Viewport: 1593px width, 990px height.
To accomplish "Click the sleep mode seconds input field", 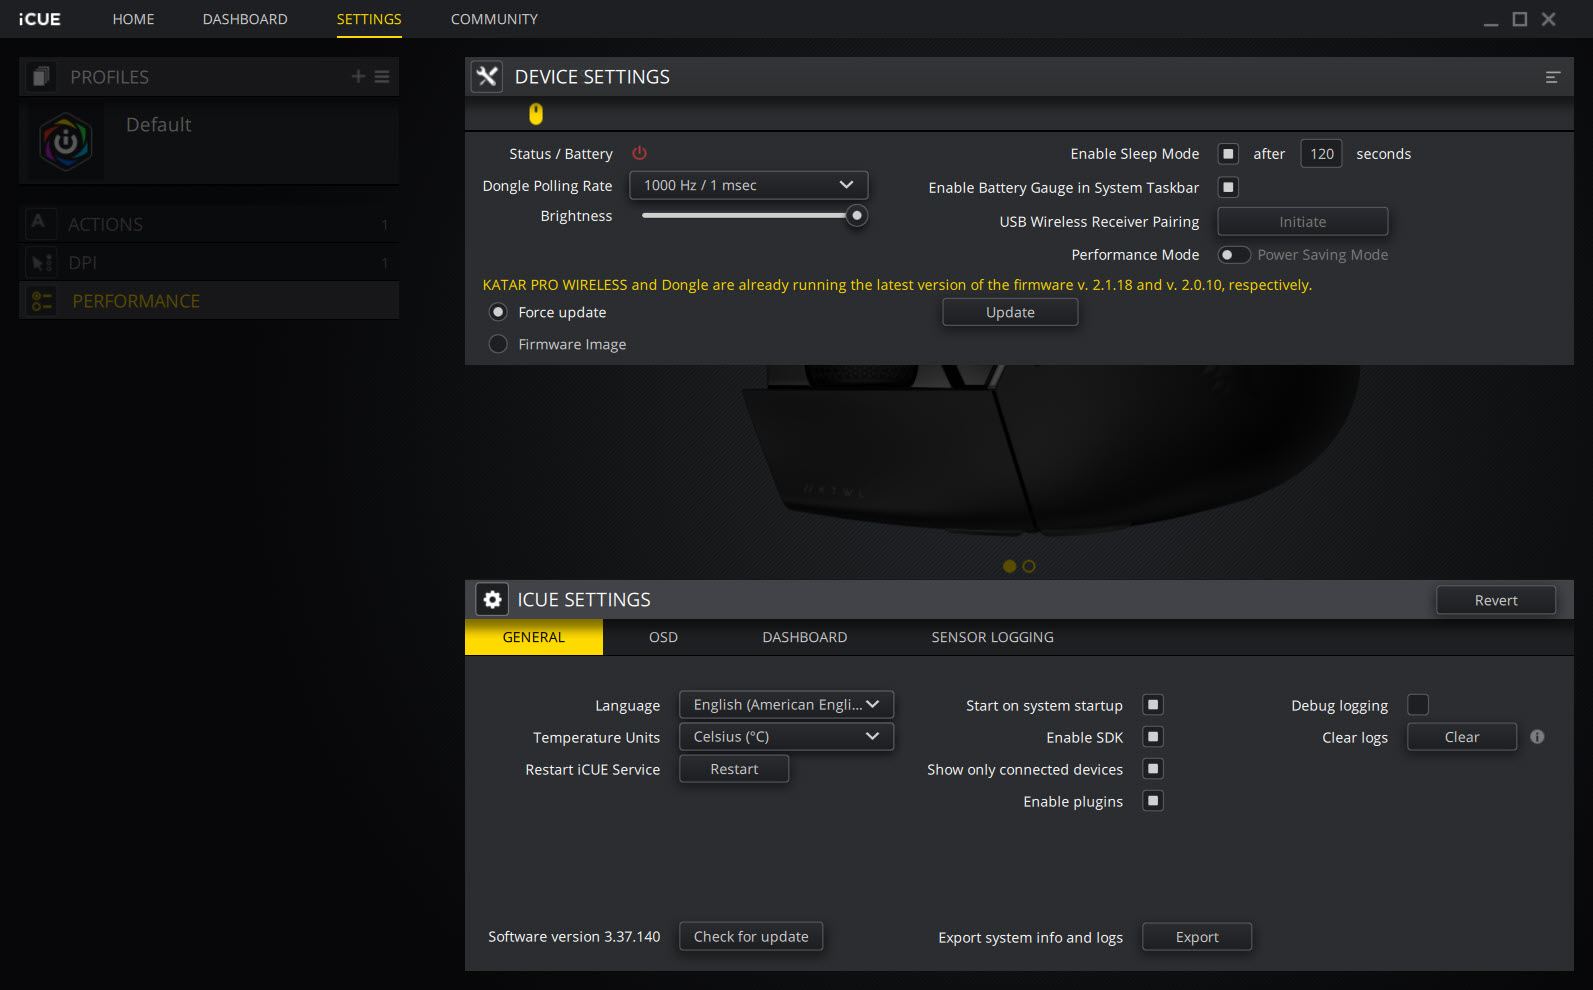I will (1321, 153).
